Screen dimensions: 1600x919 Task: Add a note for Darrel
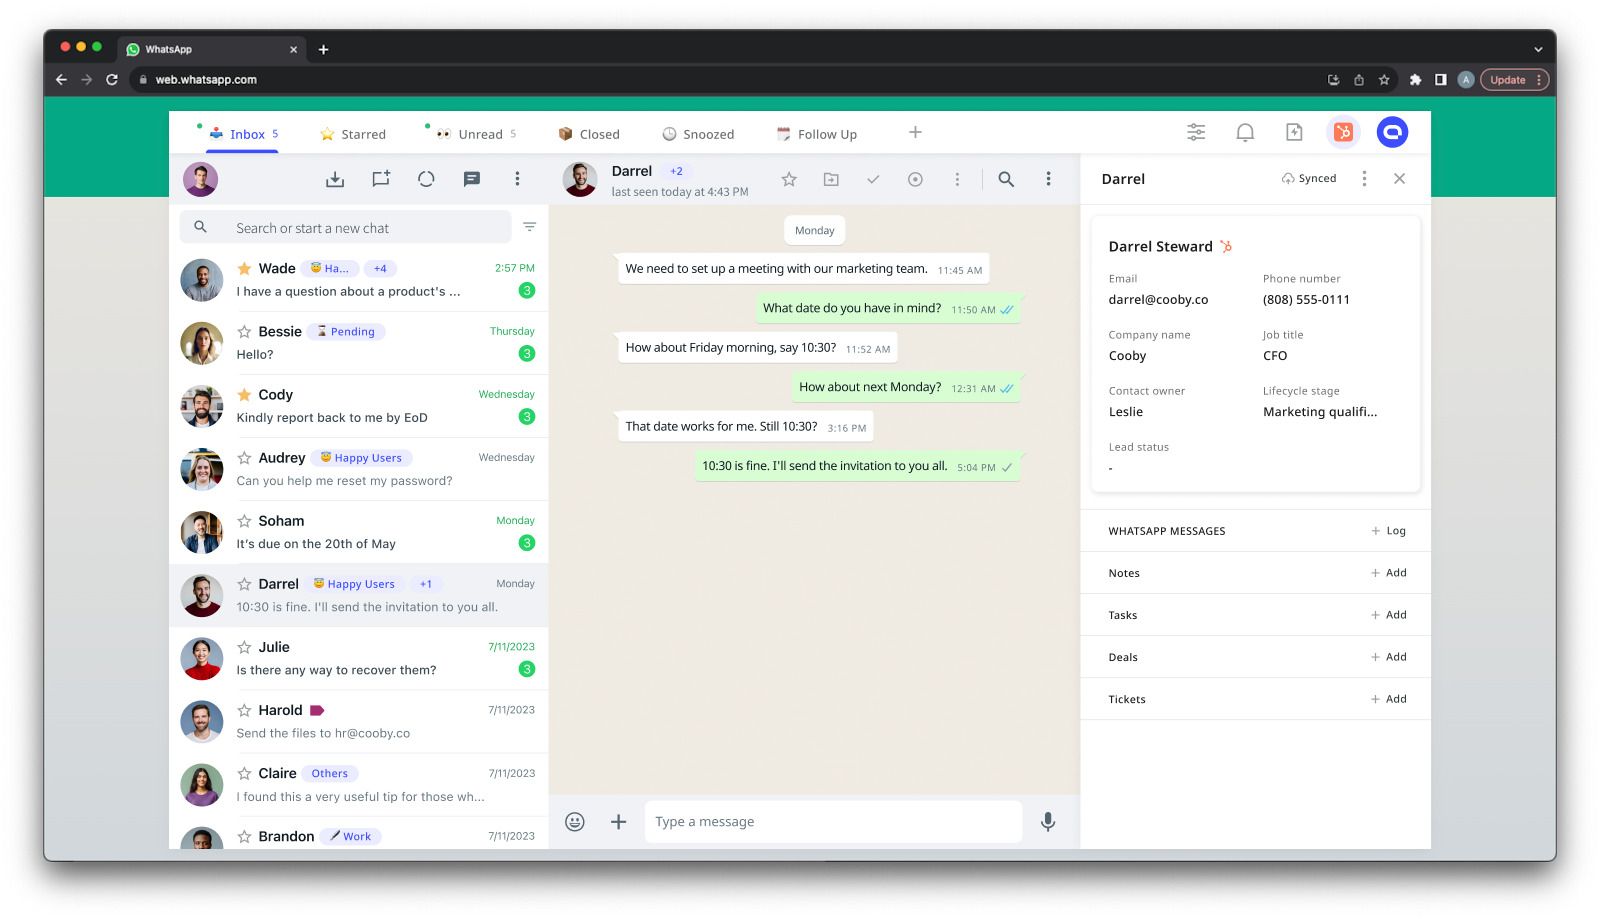pos(1389,573)
